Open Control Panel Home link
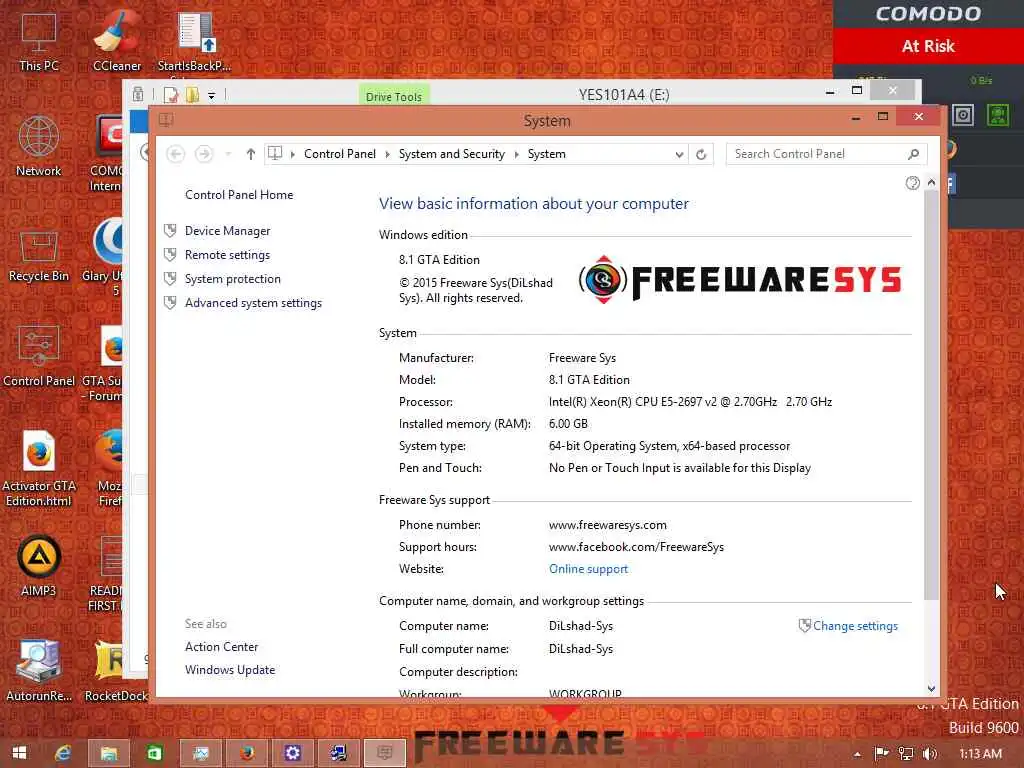This screenshot has width=1024, height=768. [239, 195]
